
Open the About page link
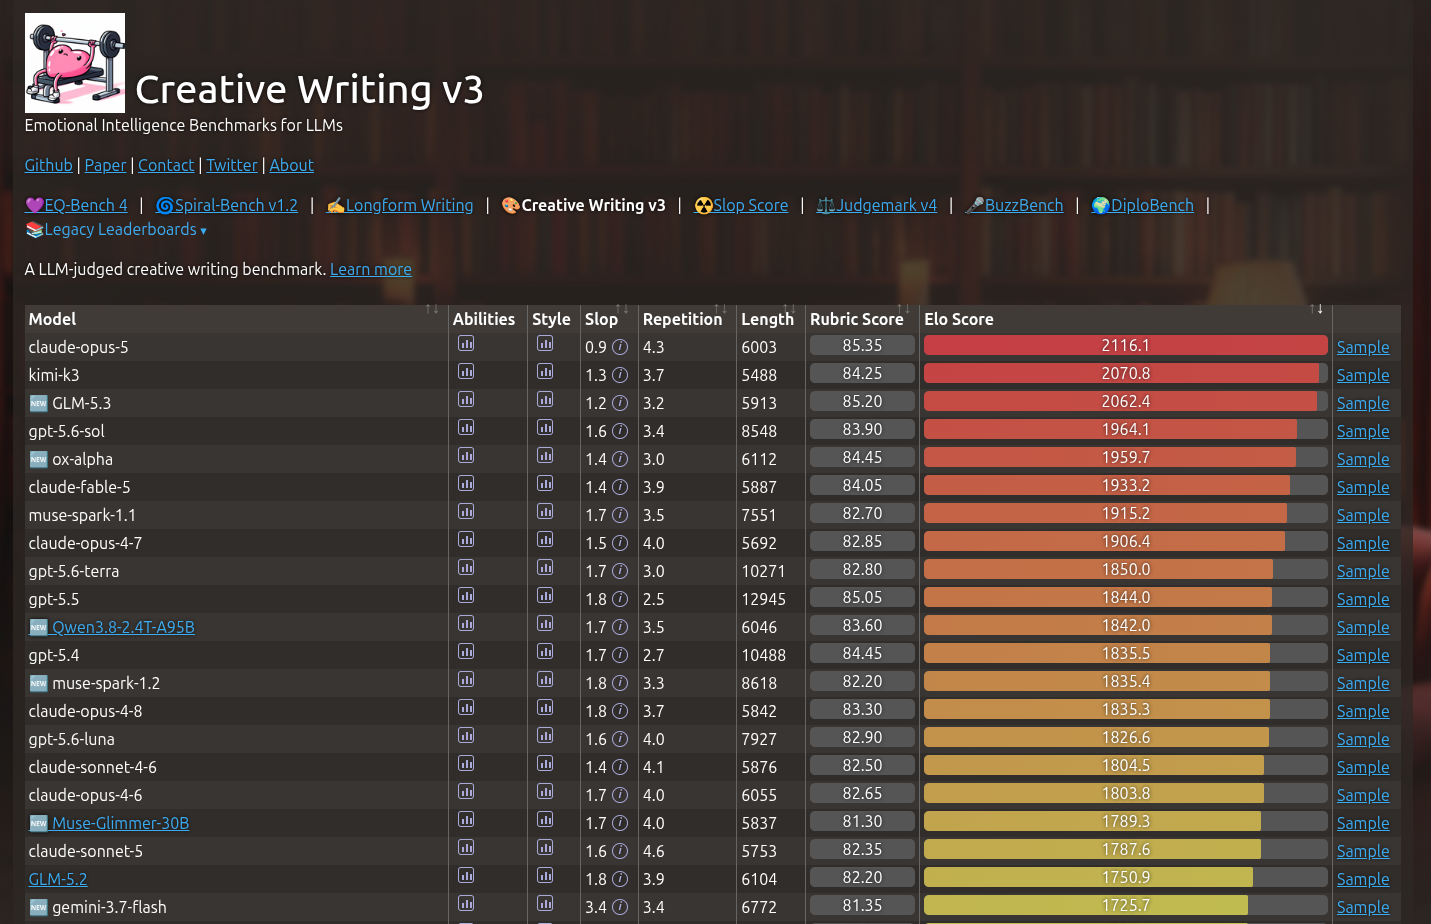tap(291, 165)
